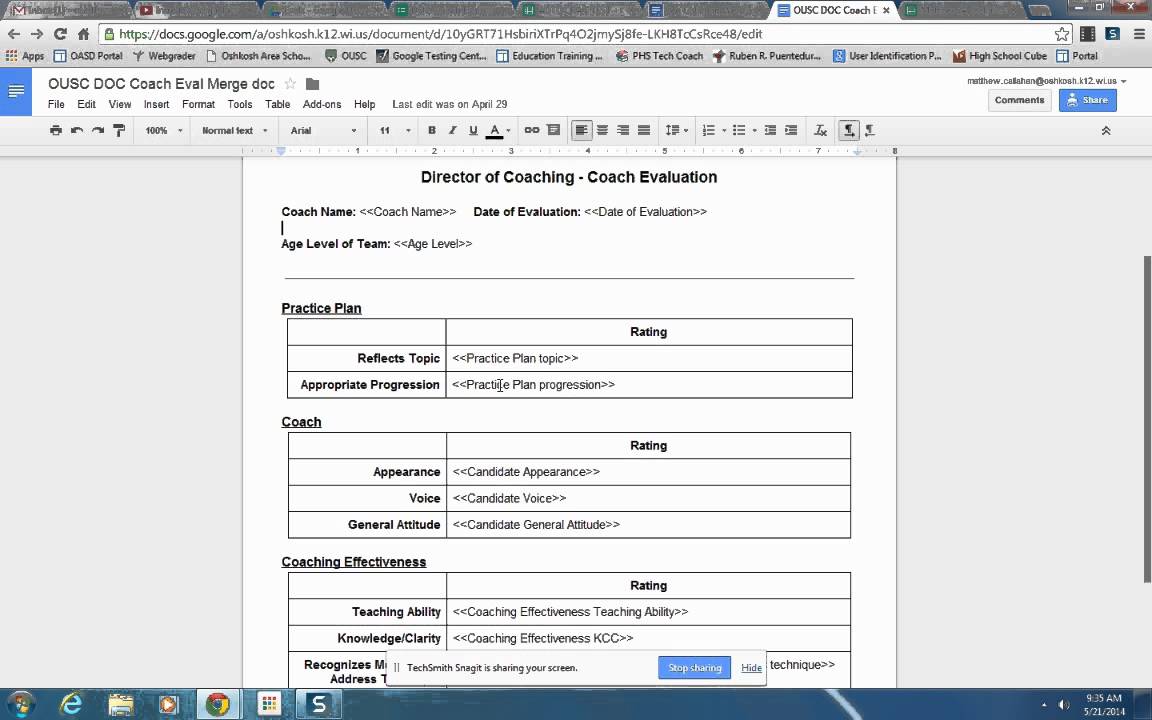The width and height of the screenshot is (1152, 720).
Task: Move document using the folder icon
Action: (312, 84)
